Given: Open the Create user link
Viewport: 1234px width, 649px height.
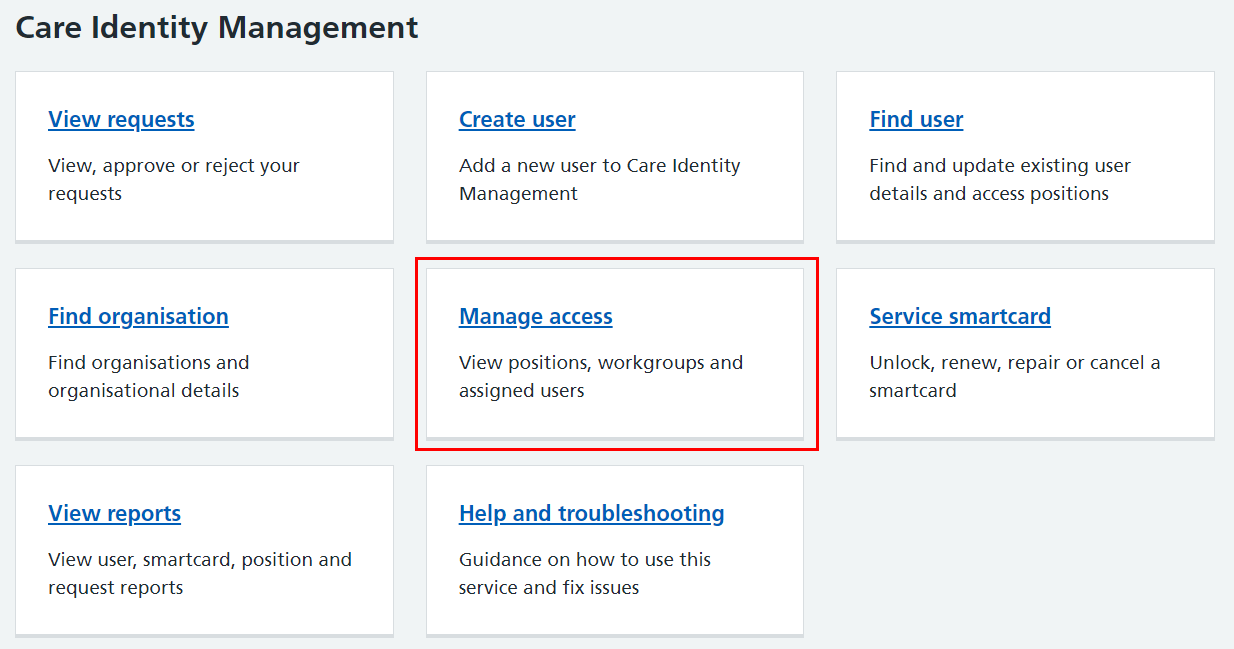Looking at the screenshot, I should coord(517,120).
